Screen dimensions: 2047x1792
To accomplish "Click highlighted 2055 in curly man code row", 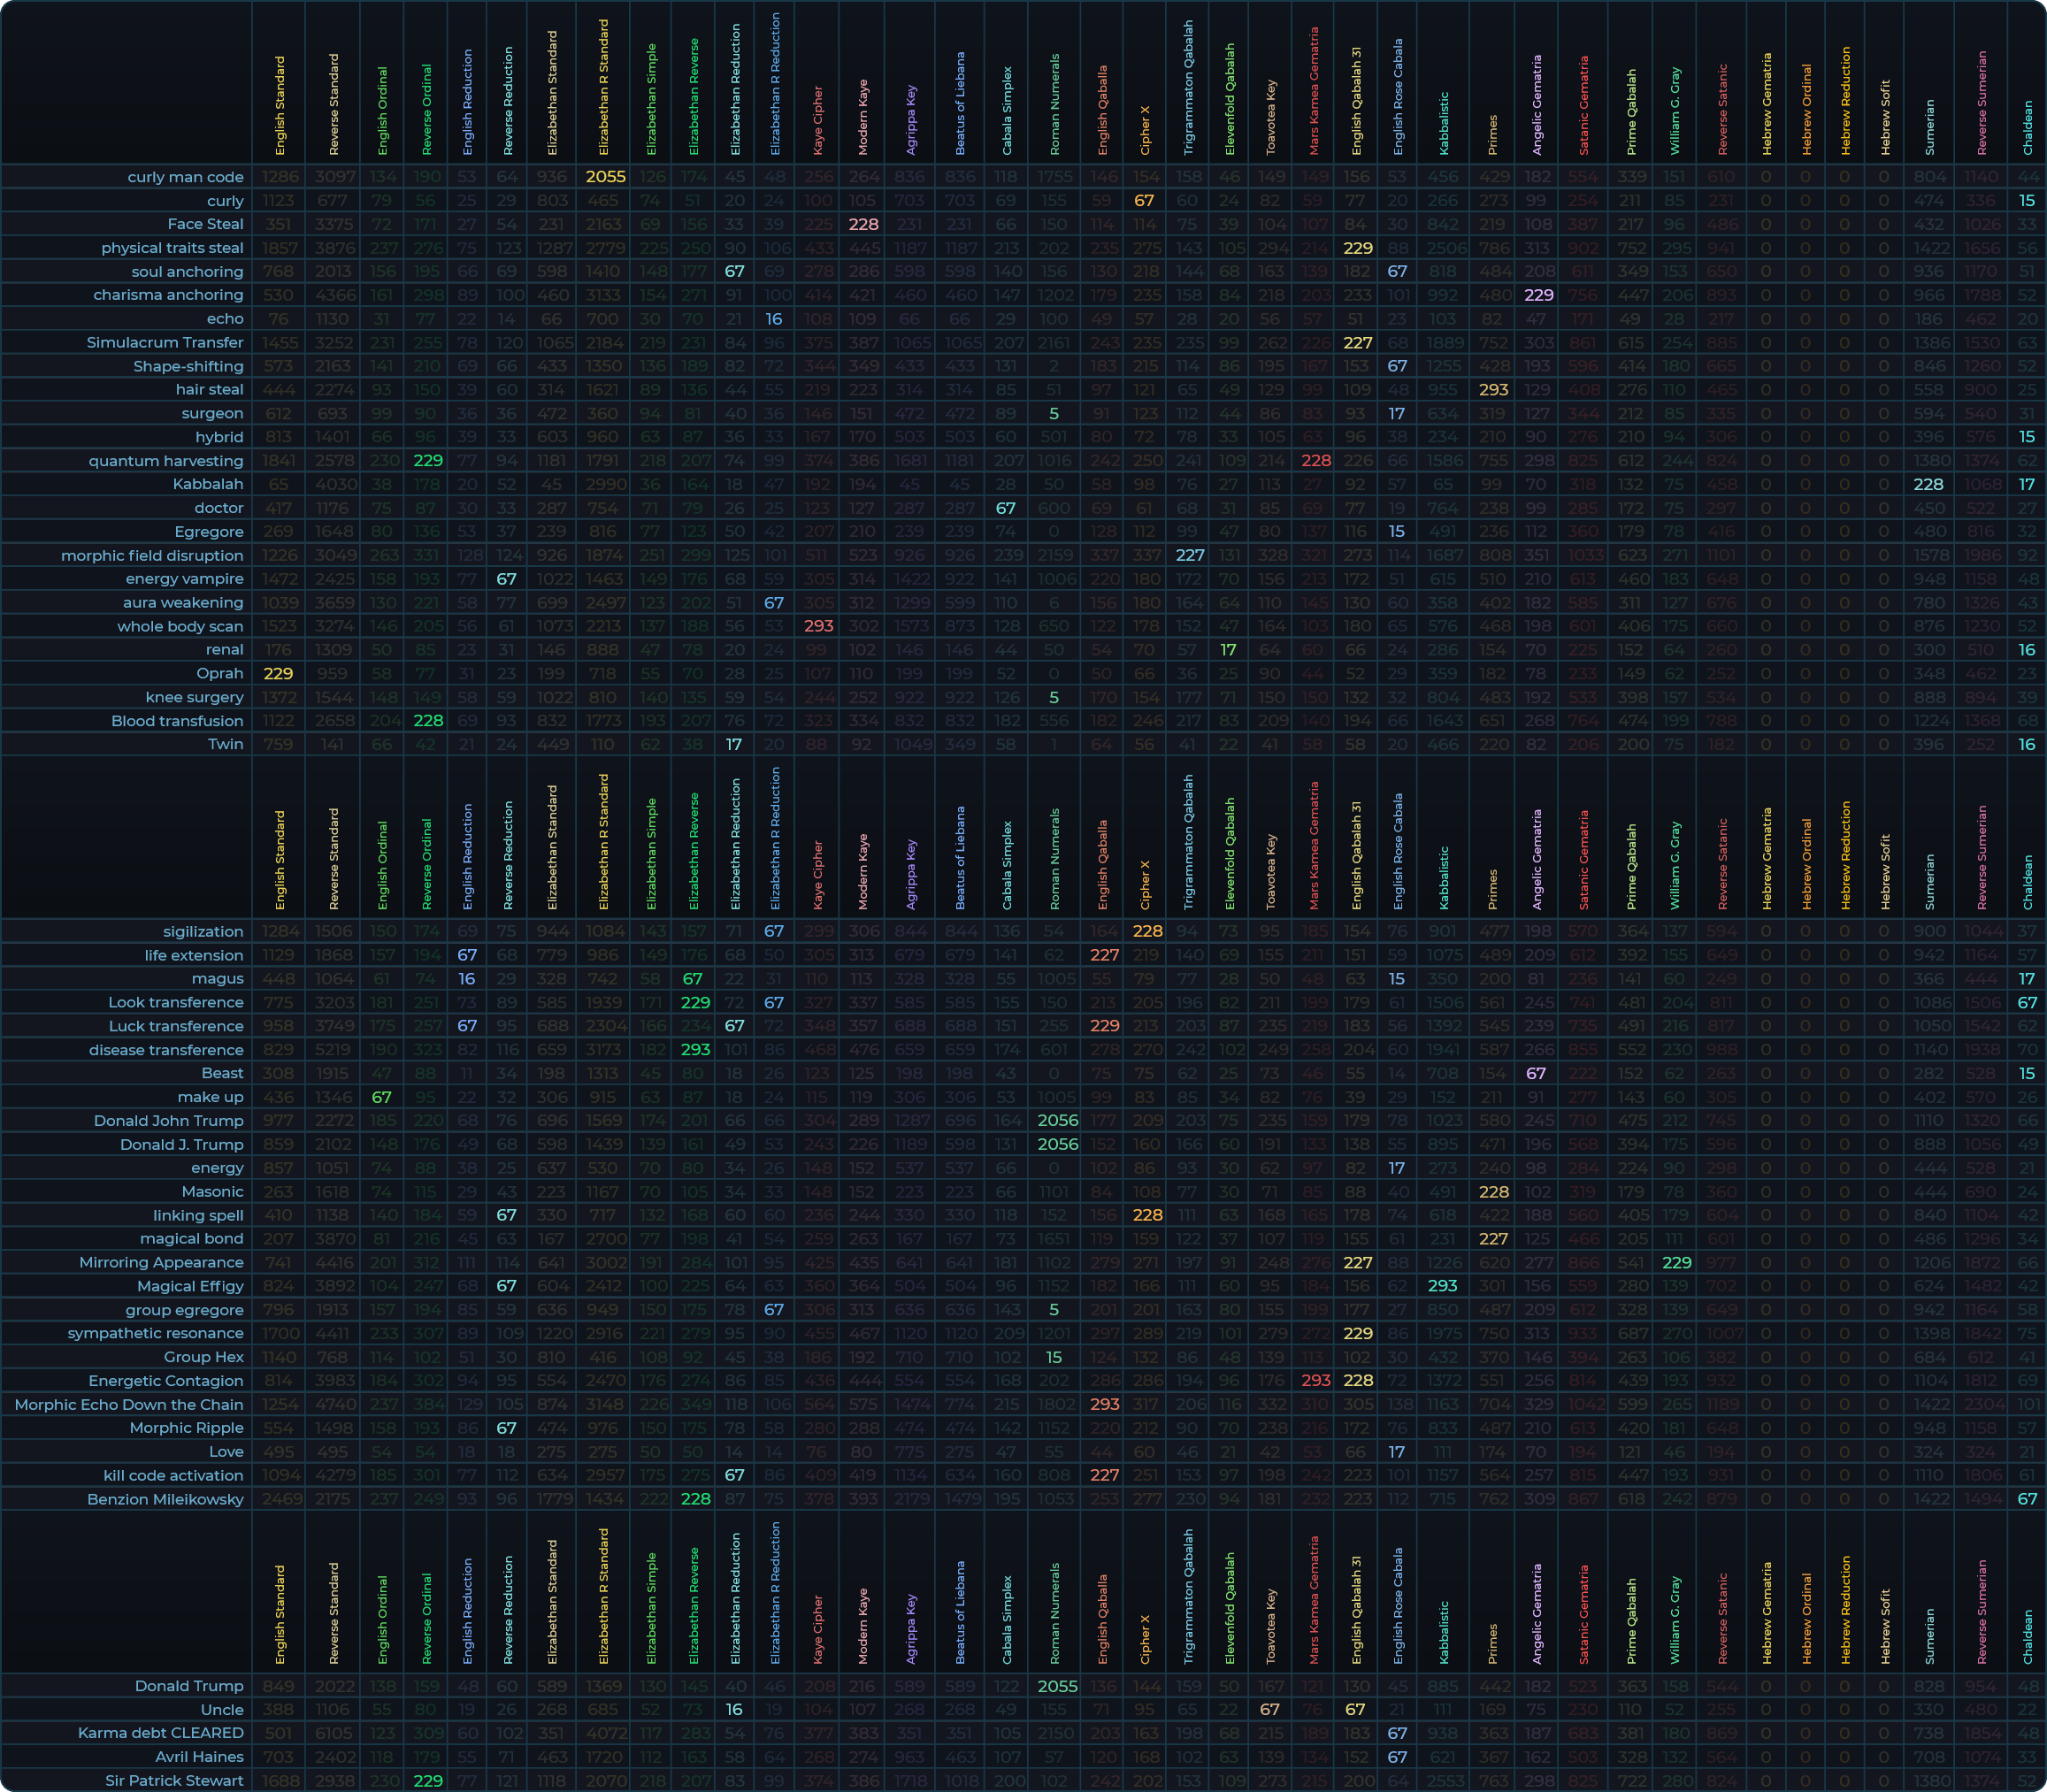I will tap(605, 177).
